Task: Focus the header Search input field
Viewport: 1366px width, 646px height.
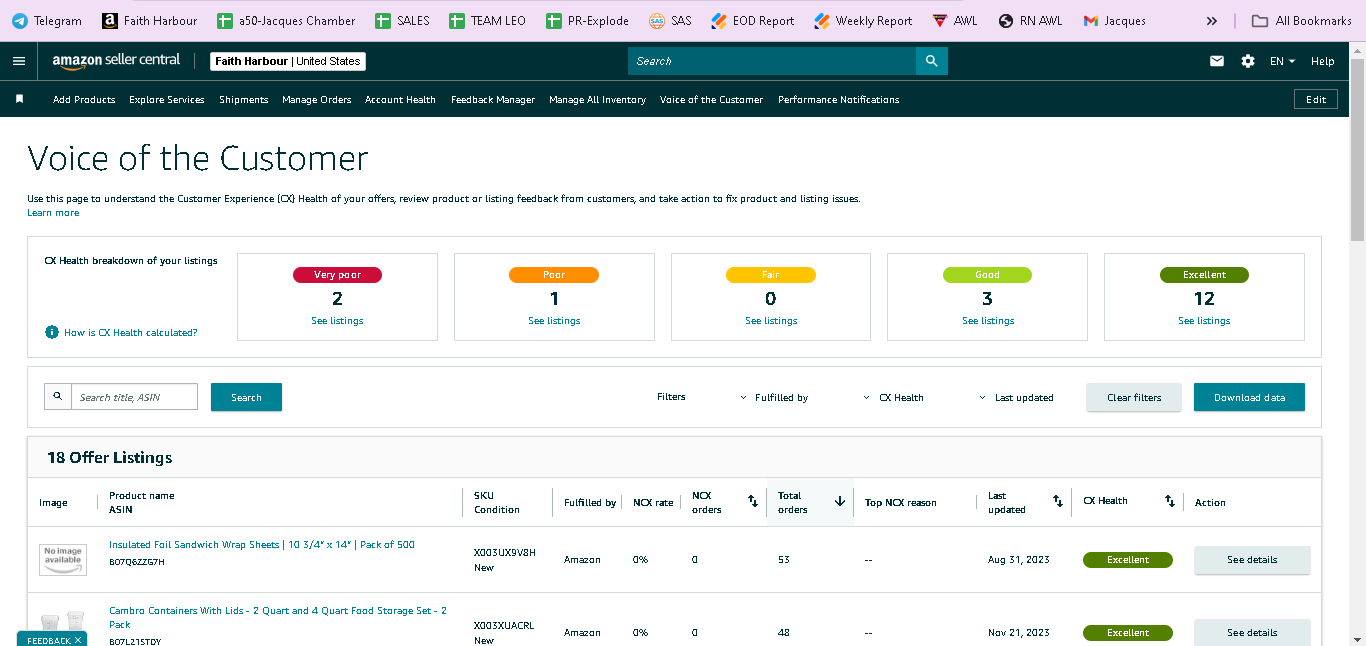Action: 772,61
